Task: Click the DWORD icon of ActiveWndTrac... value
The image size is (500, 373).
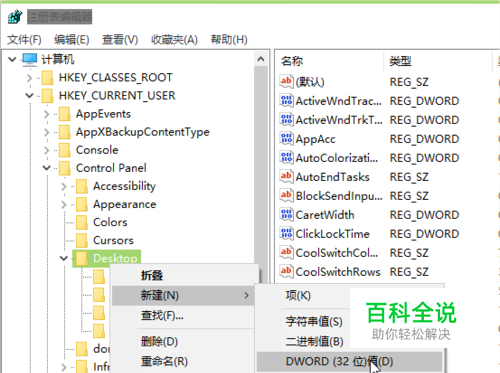Action: (286, 101)
